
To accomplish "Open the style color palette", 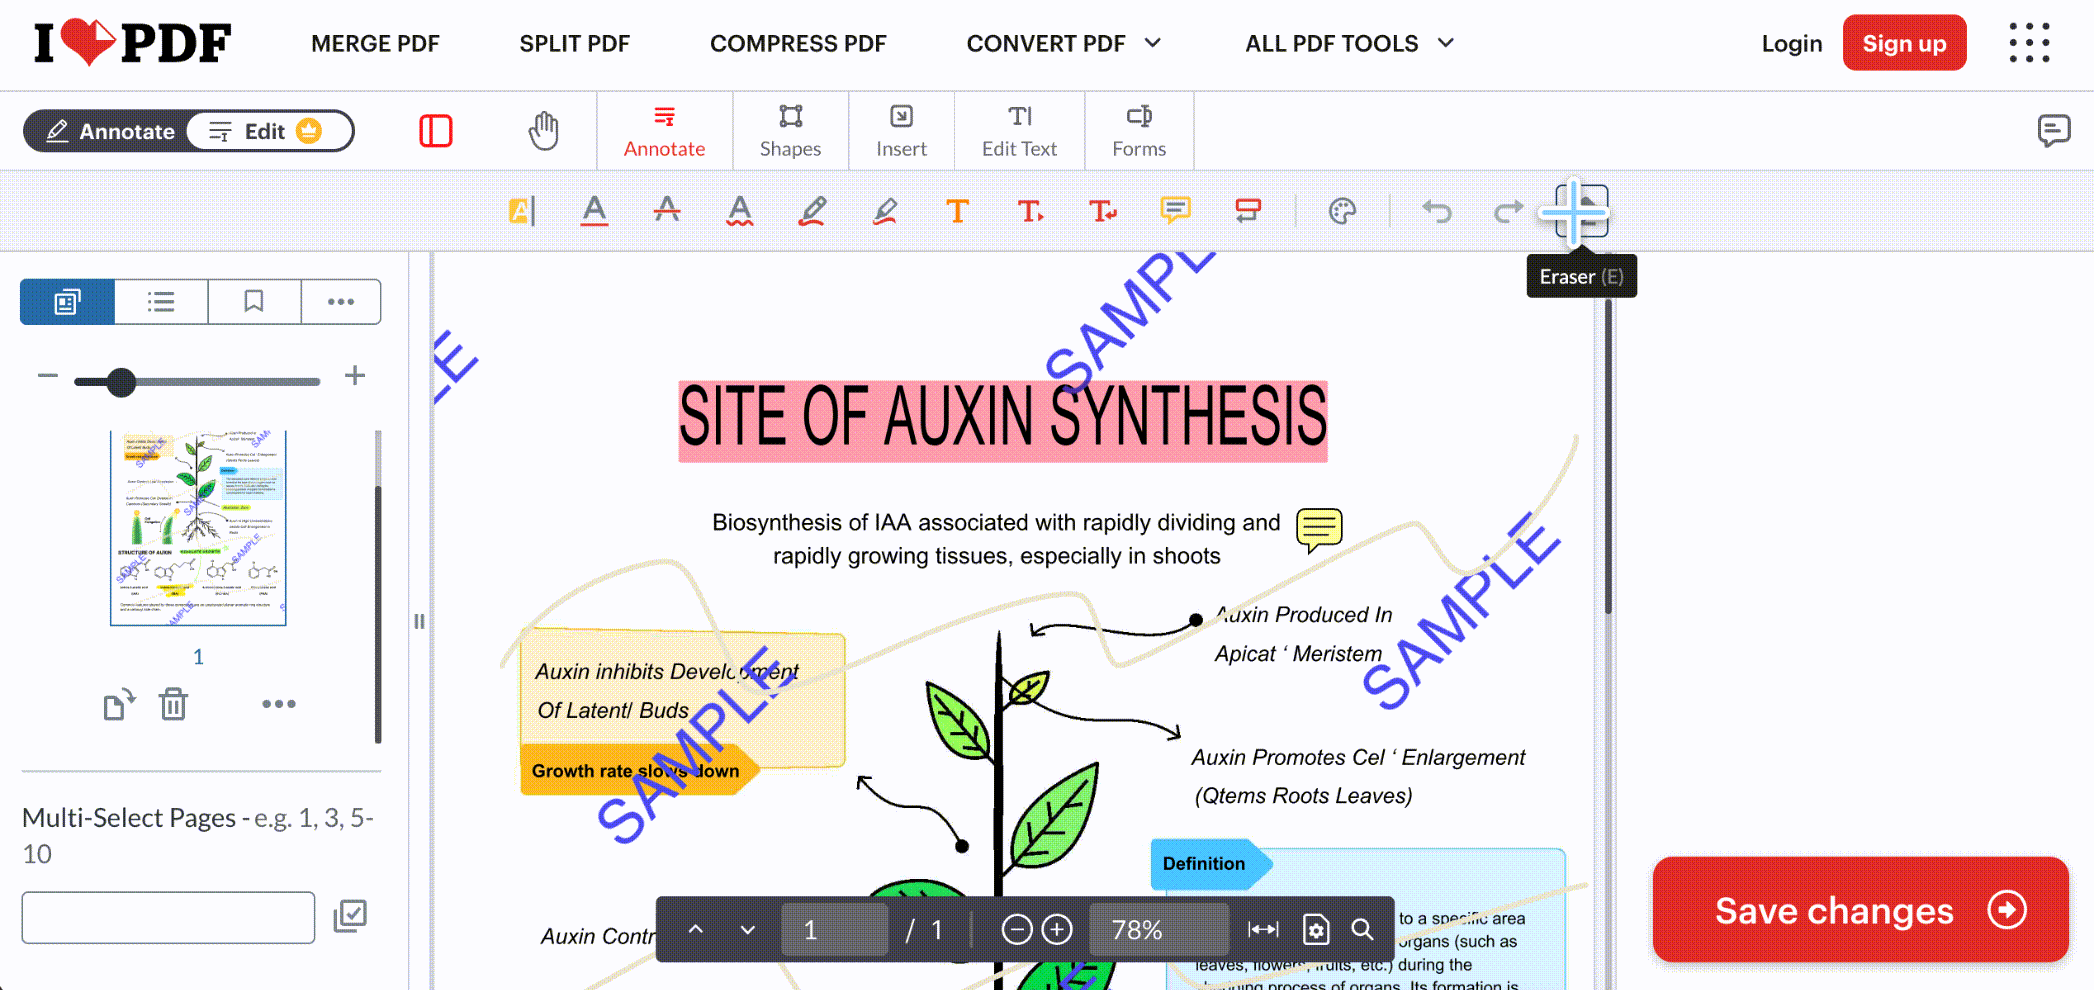I will click(1342, 211).
